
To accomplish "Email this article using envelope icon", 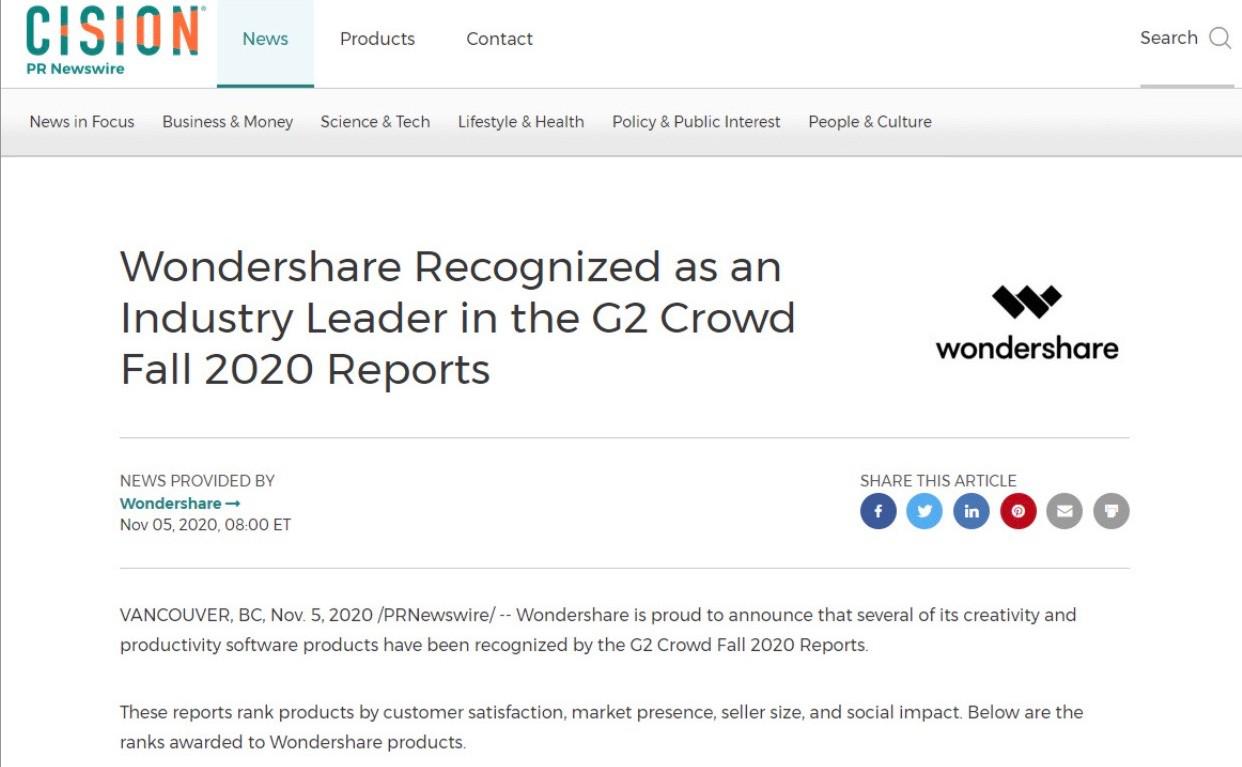I will pyautogui.click(x=1064, y=511).
